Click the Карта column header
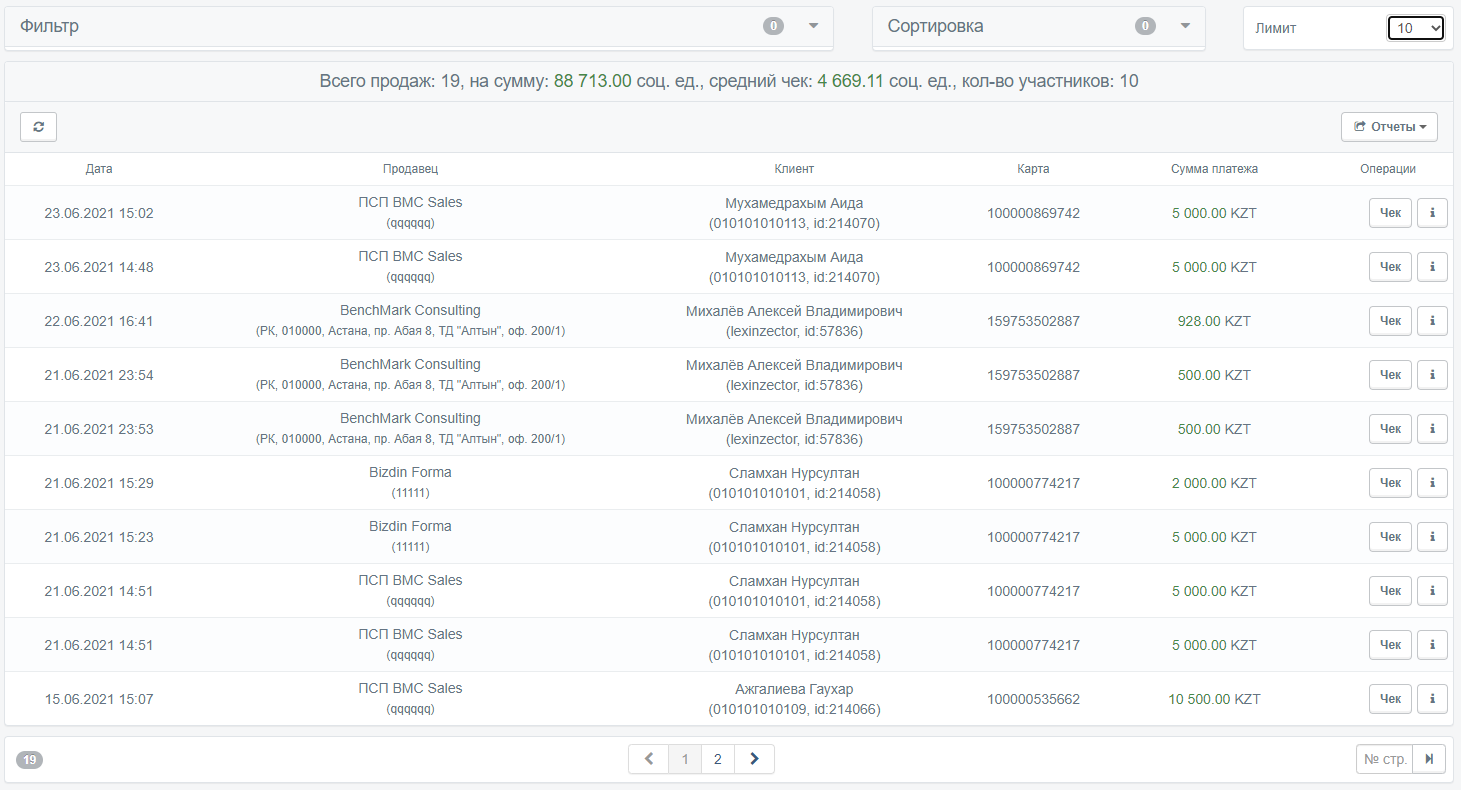This screenshot has height=790, width=1461. (x=1033, y=169)
